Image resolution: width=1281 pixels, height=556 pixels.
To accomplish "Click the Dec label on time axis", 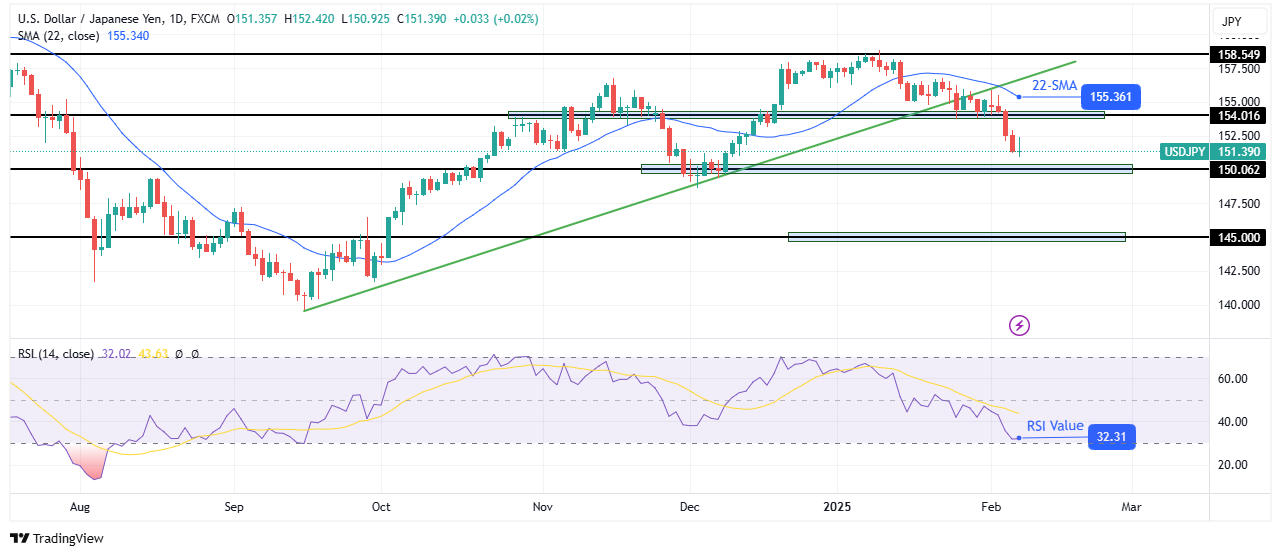I will tap(692, 507).
